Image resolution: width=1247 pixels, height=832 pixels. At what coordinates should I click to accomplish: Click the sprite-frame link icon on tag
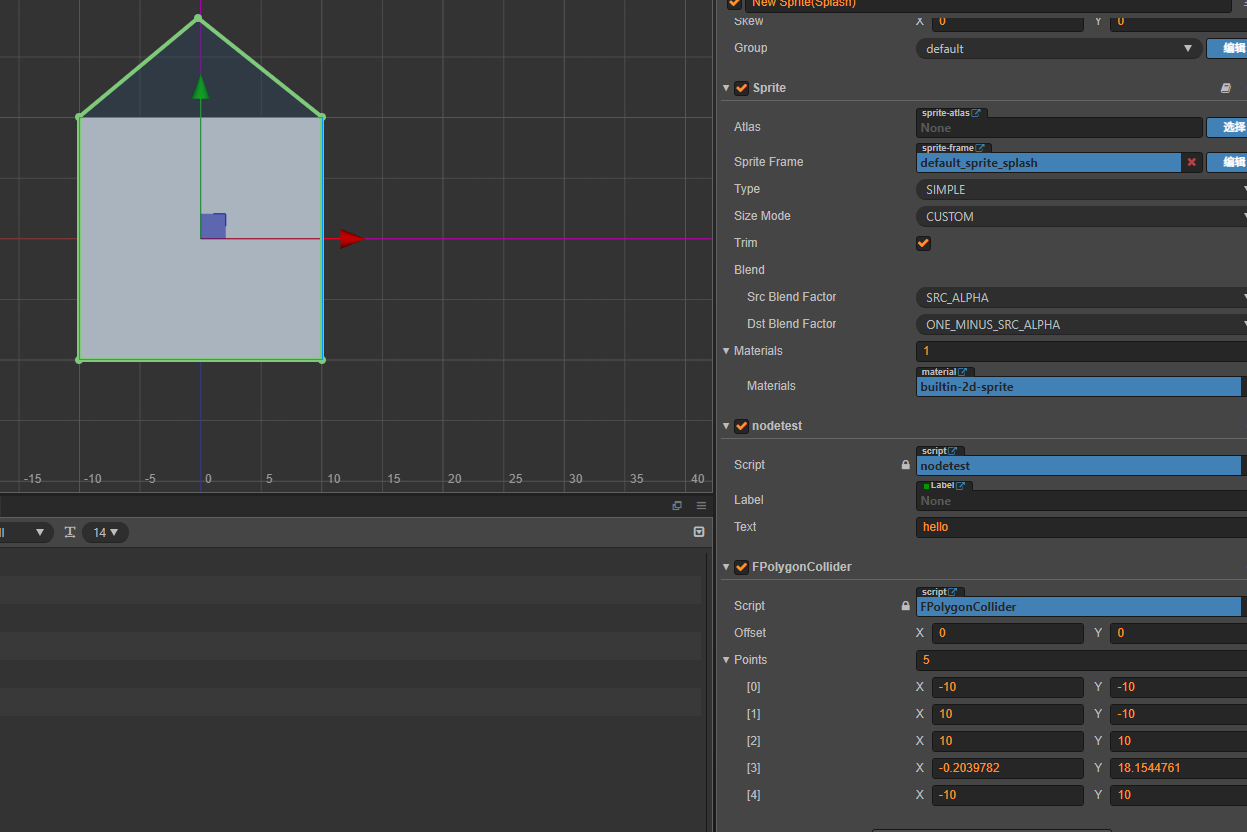980,148
